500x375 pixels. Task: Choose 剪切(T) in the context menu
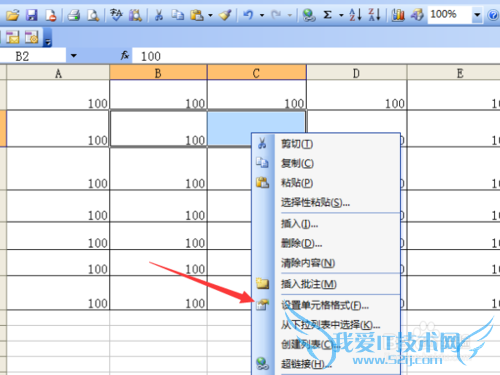click(327, 144)
